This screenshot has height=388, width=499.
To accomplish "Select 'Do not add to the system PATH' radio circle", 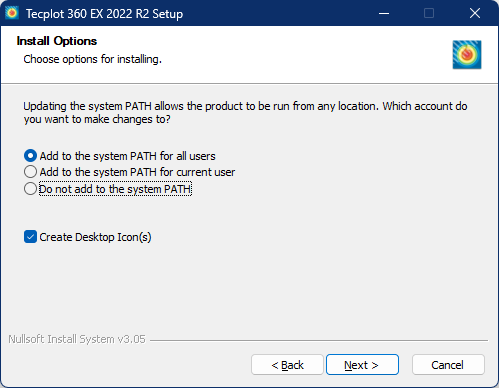I will pyautogui.click(x=30, y=189).
